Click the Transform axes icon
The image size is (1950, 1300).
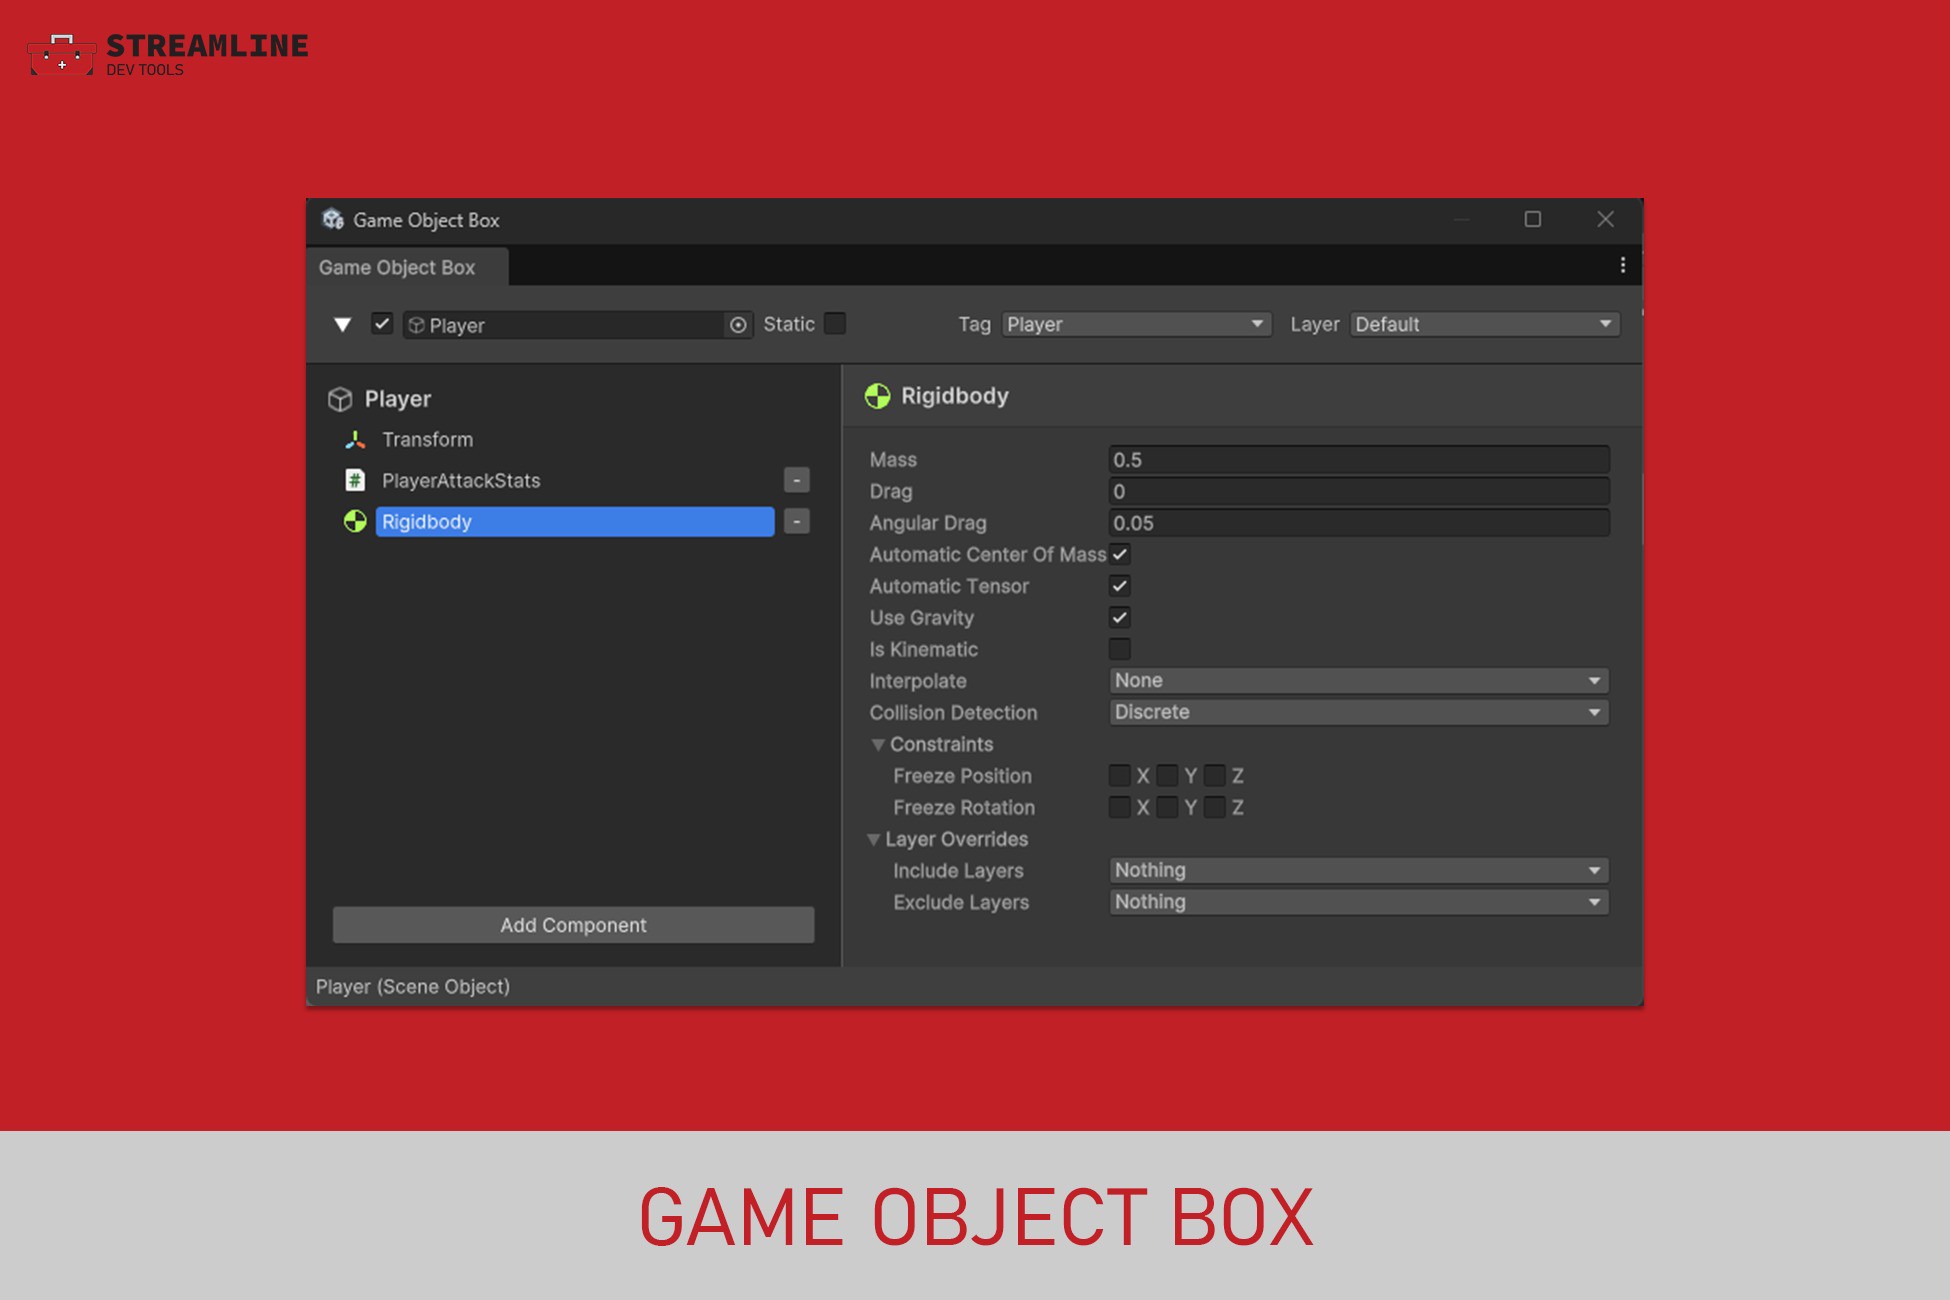point(355,439)
